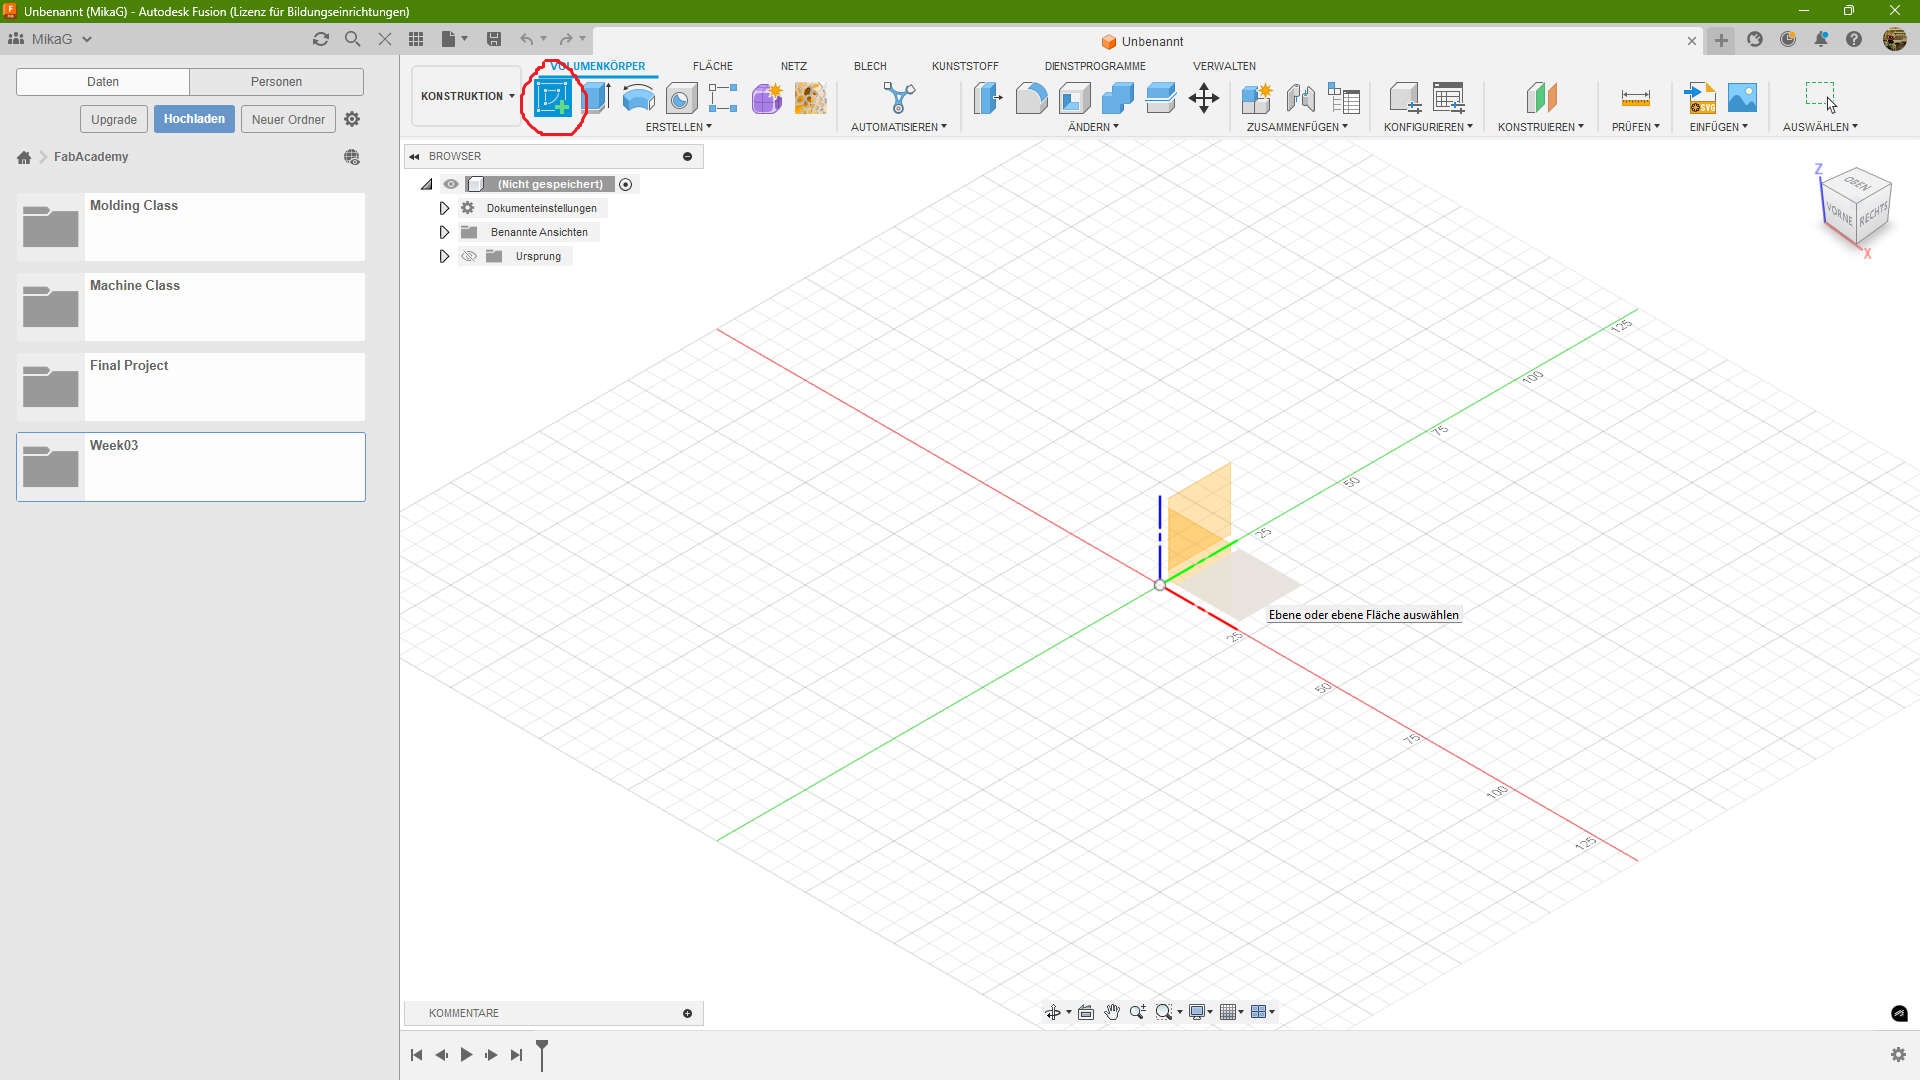Collapse the root component tree node

[427, 184]
